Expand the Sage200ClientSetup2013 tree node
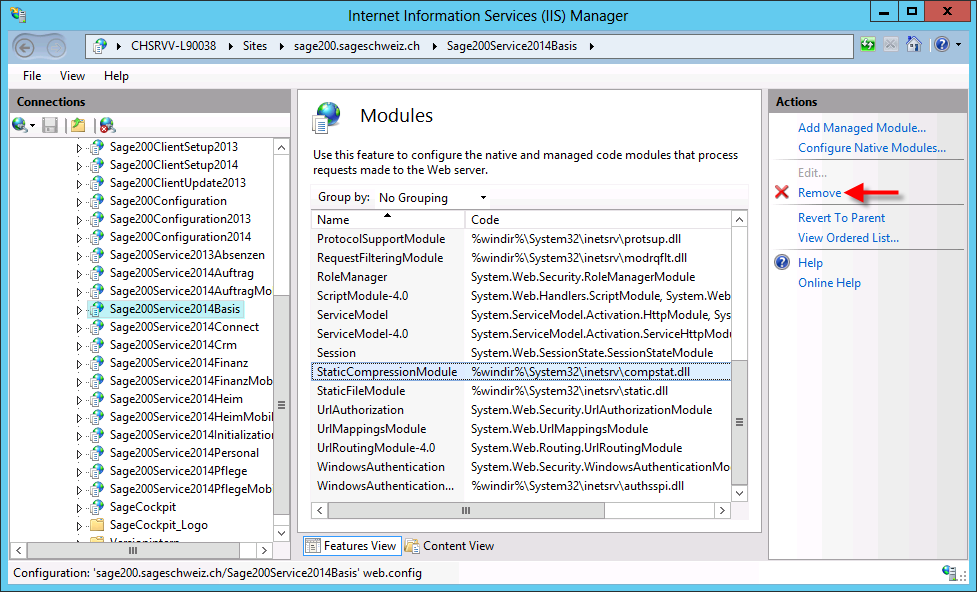This screenshot has height=592, width=977. click(x=79, y=148)
